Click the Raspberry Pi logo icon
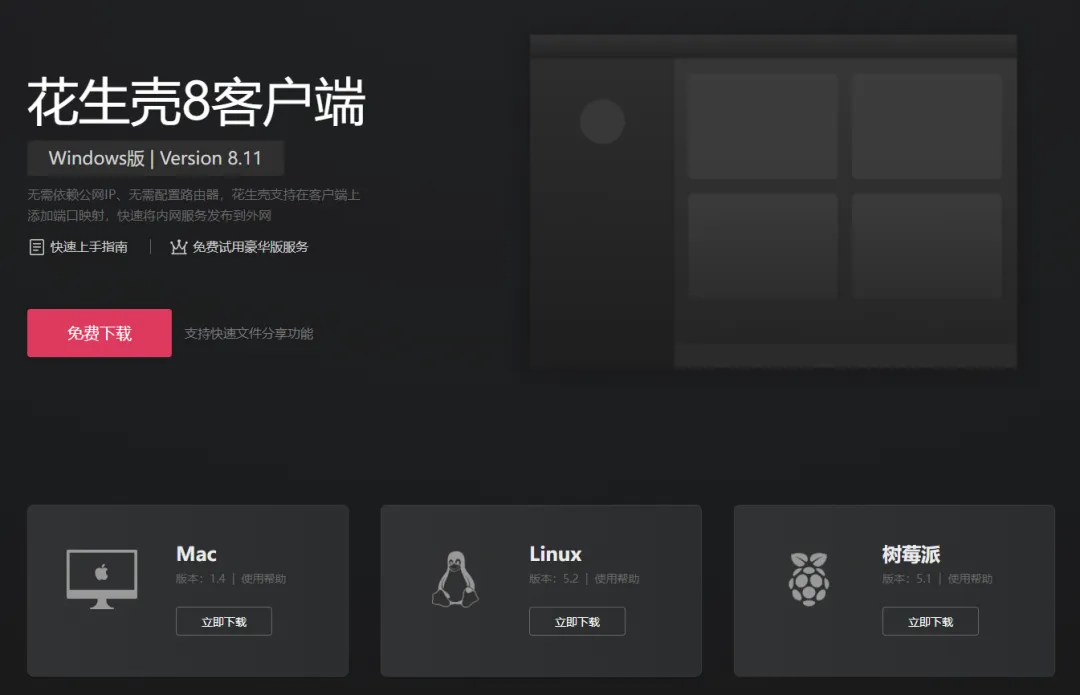The height and width of the screenshot is (695, 1080). coord(809,579)
